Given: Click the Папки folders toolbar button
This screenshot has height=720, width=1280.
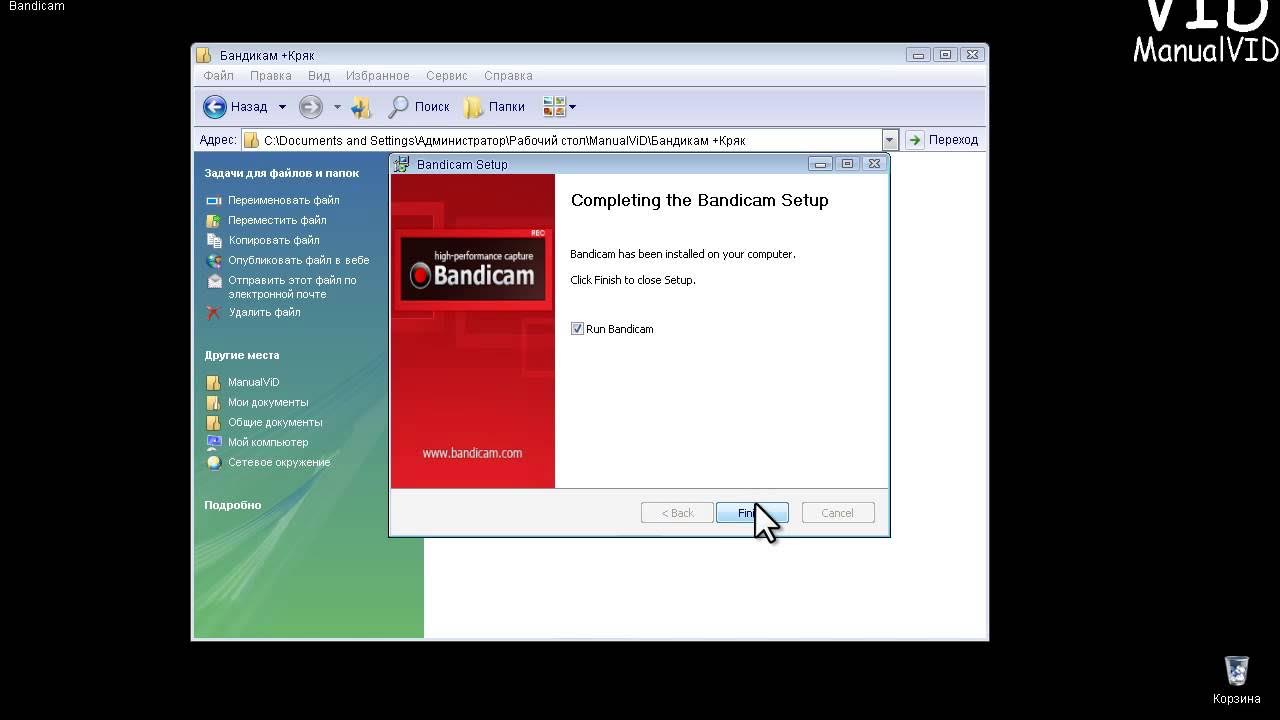Looking at the screenshot, I should (x=495, y=107).
